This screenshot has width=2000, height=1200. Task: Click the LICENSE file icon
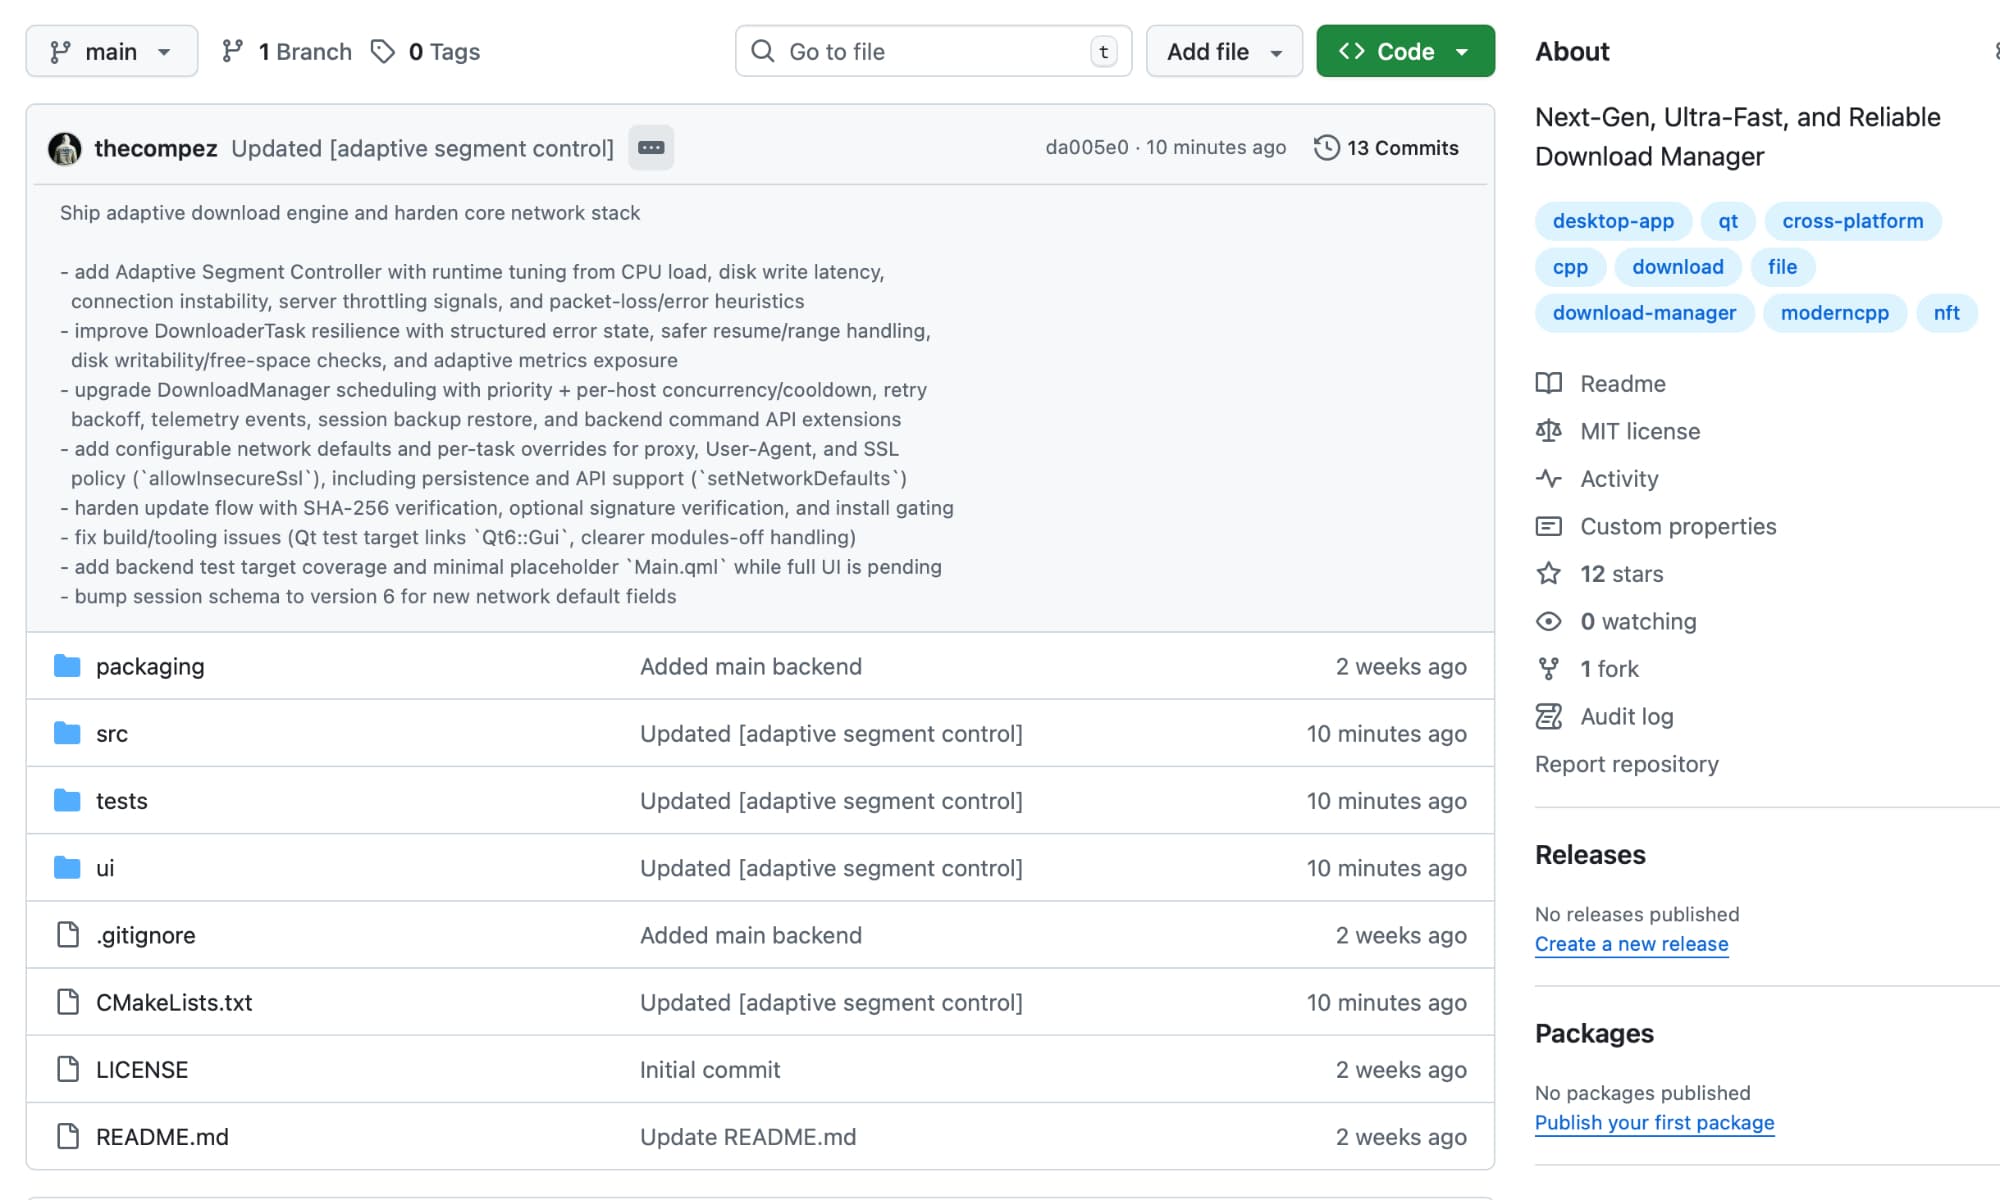tap(67, 1069)
